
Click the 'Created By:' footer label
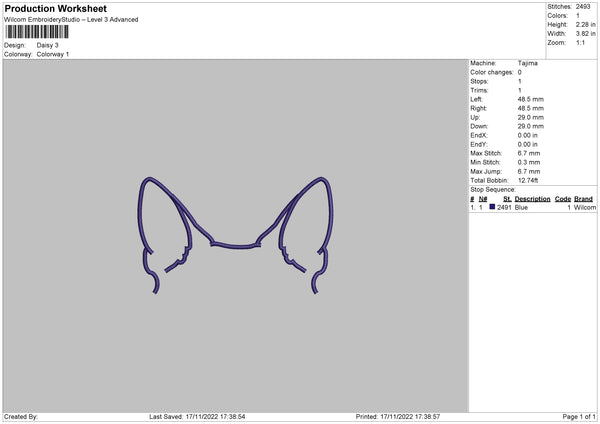(21, 417)
